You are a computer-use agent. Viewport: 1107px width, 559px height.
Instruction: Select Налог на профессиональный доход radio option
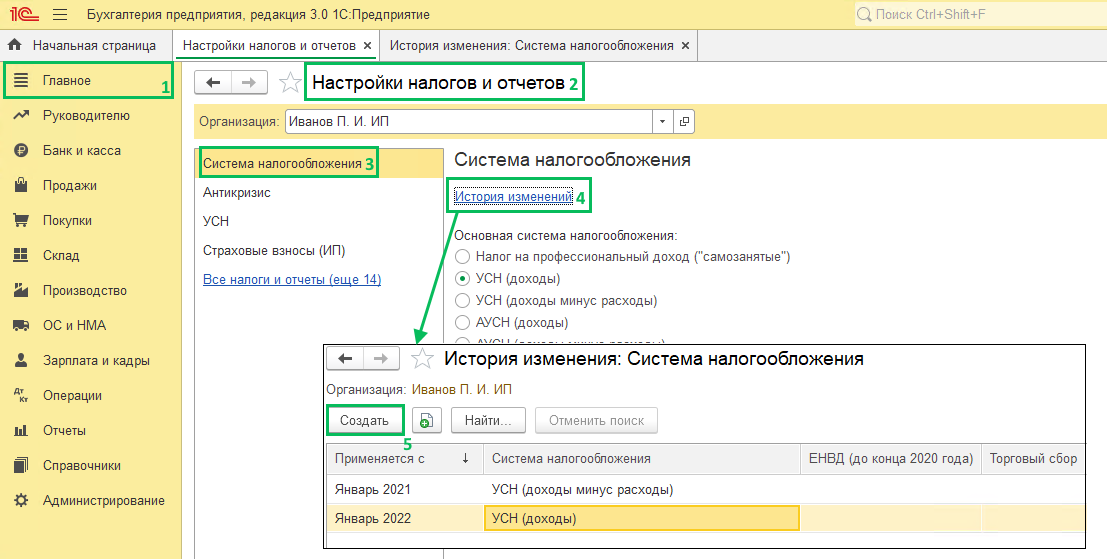tap(462, 257)
